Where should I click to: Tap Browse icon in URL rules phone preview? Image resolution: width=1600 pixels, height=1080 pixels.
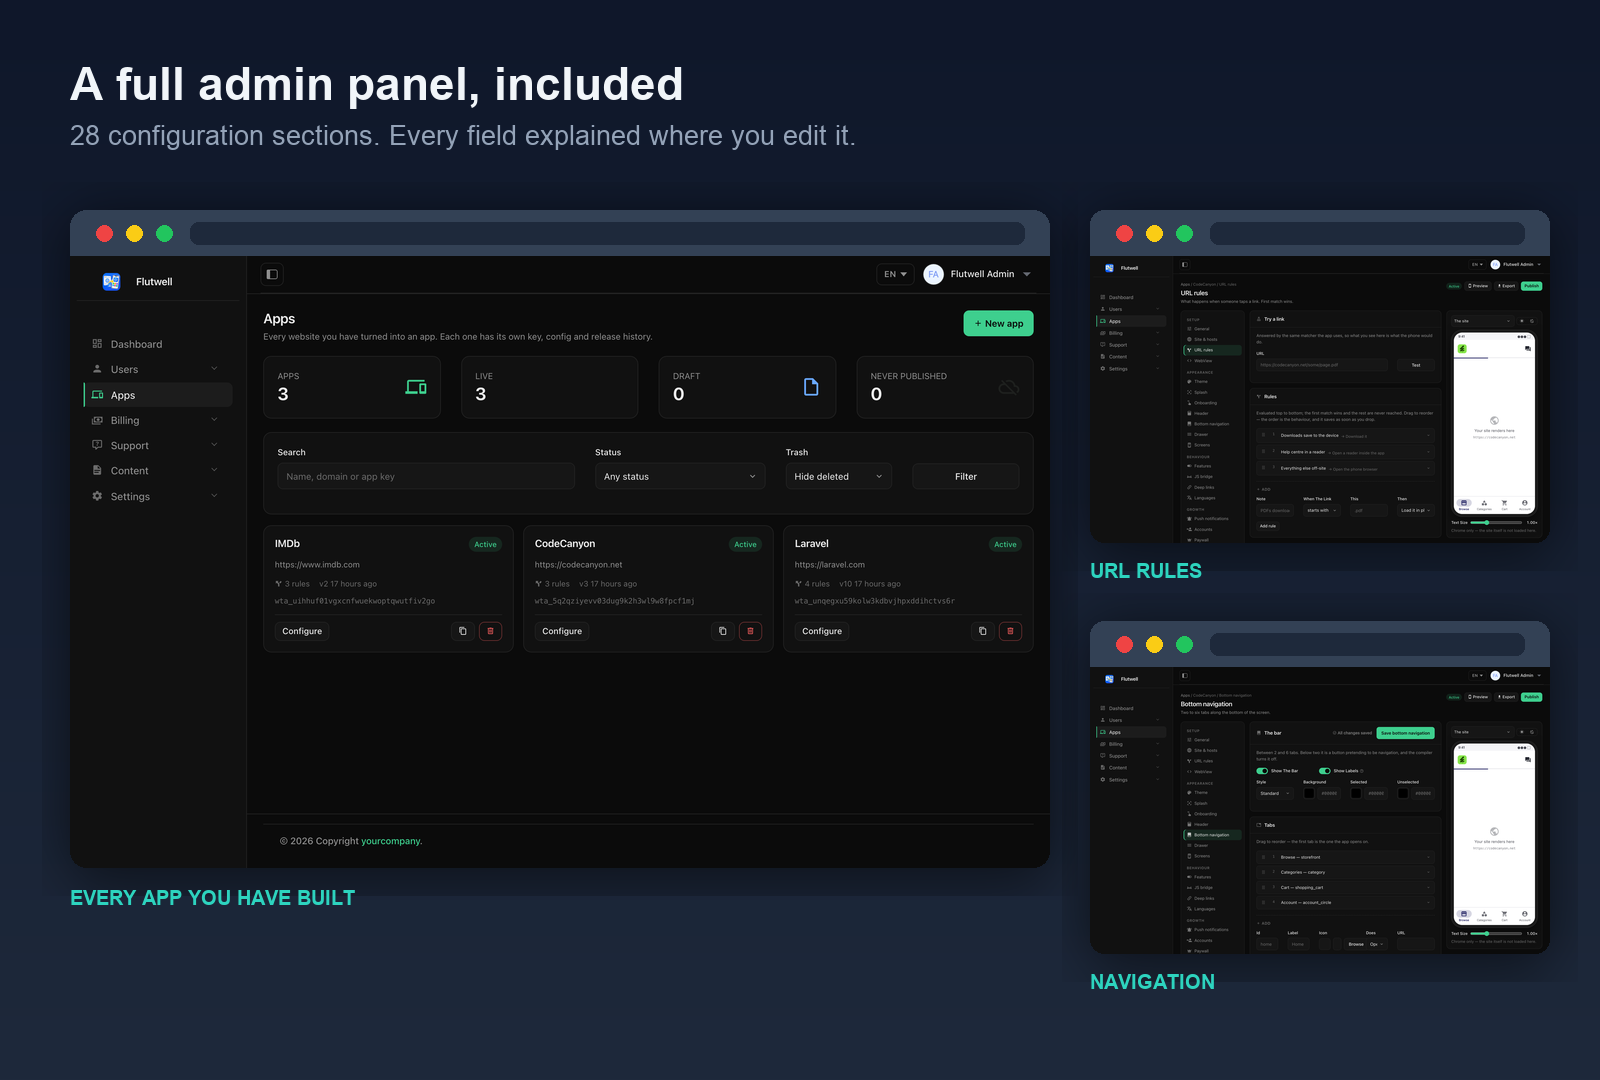pyautogui.click(x=1464, y=503)
